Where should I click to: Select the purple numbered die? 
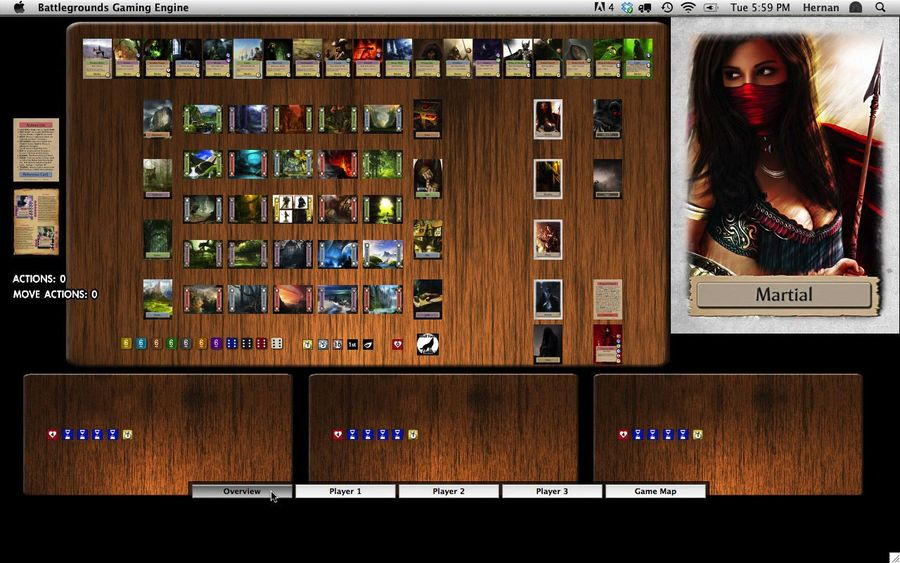216,344
